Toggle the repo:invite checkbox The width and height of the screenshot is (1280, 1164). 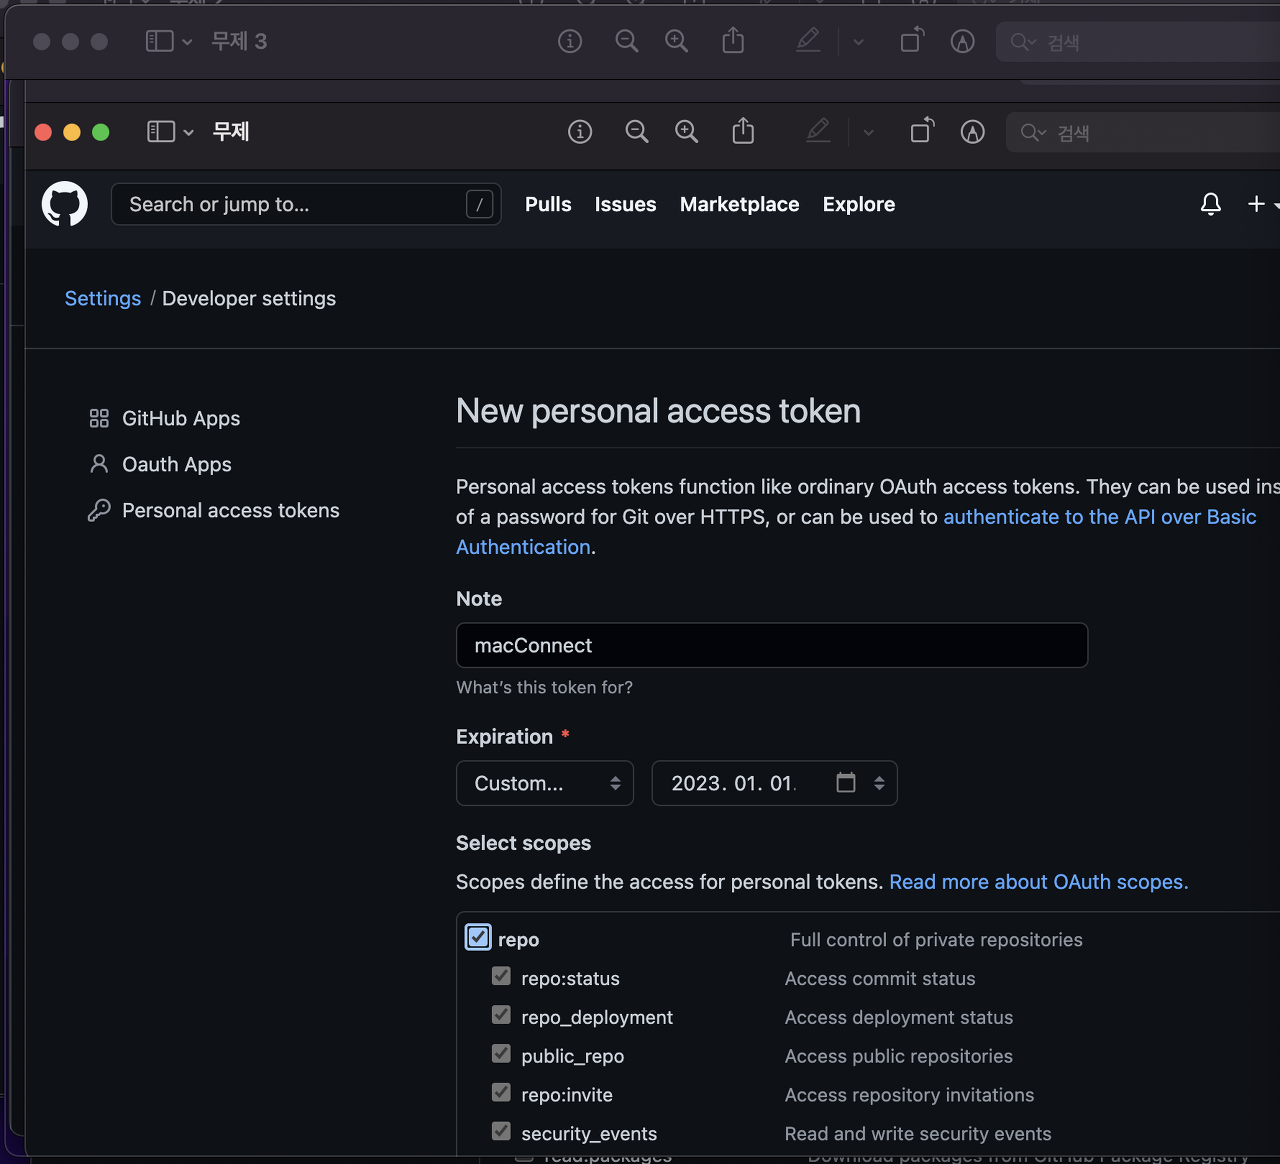point(502,1093)
